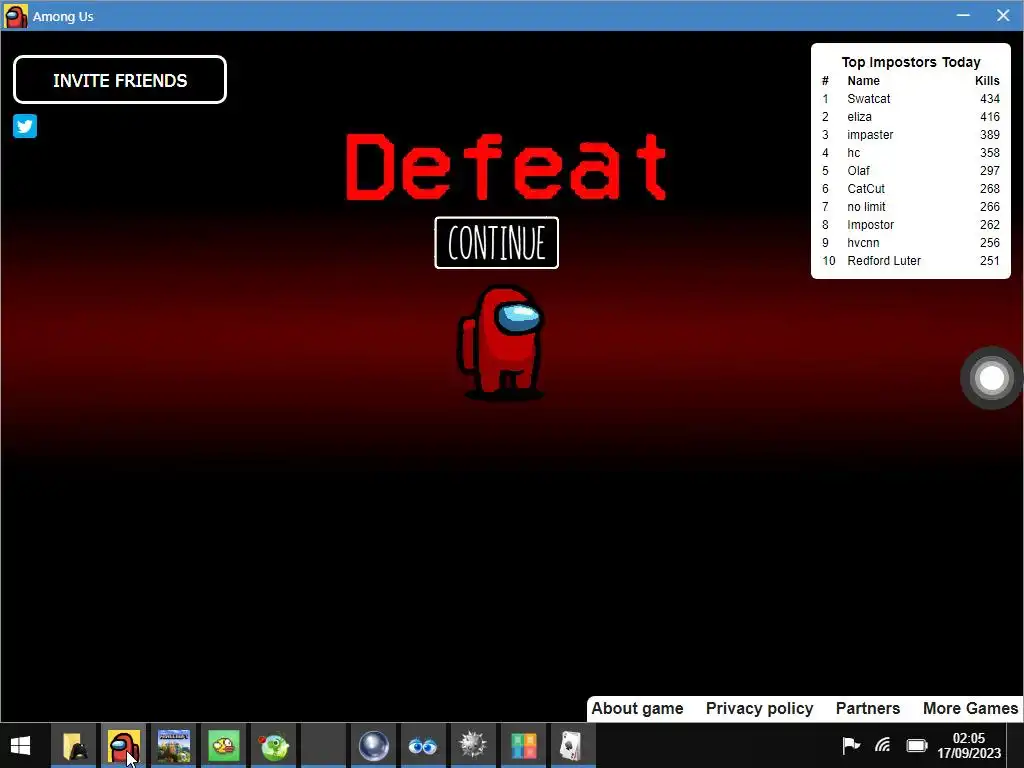Select CatCut in the leaderboard
Screen dimensions: 1024x768
pyautogui.click(x=866, y=189)
